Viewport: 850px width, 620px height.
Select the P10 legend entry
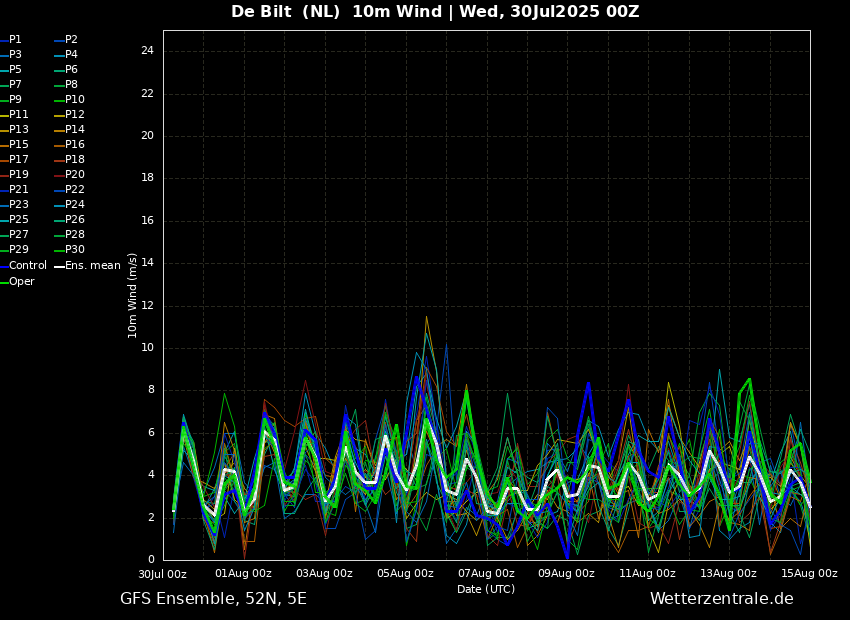pos(75,100)
